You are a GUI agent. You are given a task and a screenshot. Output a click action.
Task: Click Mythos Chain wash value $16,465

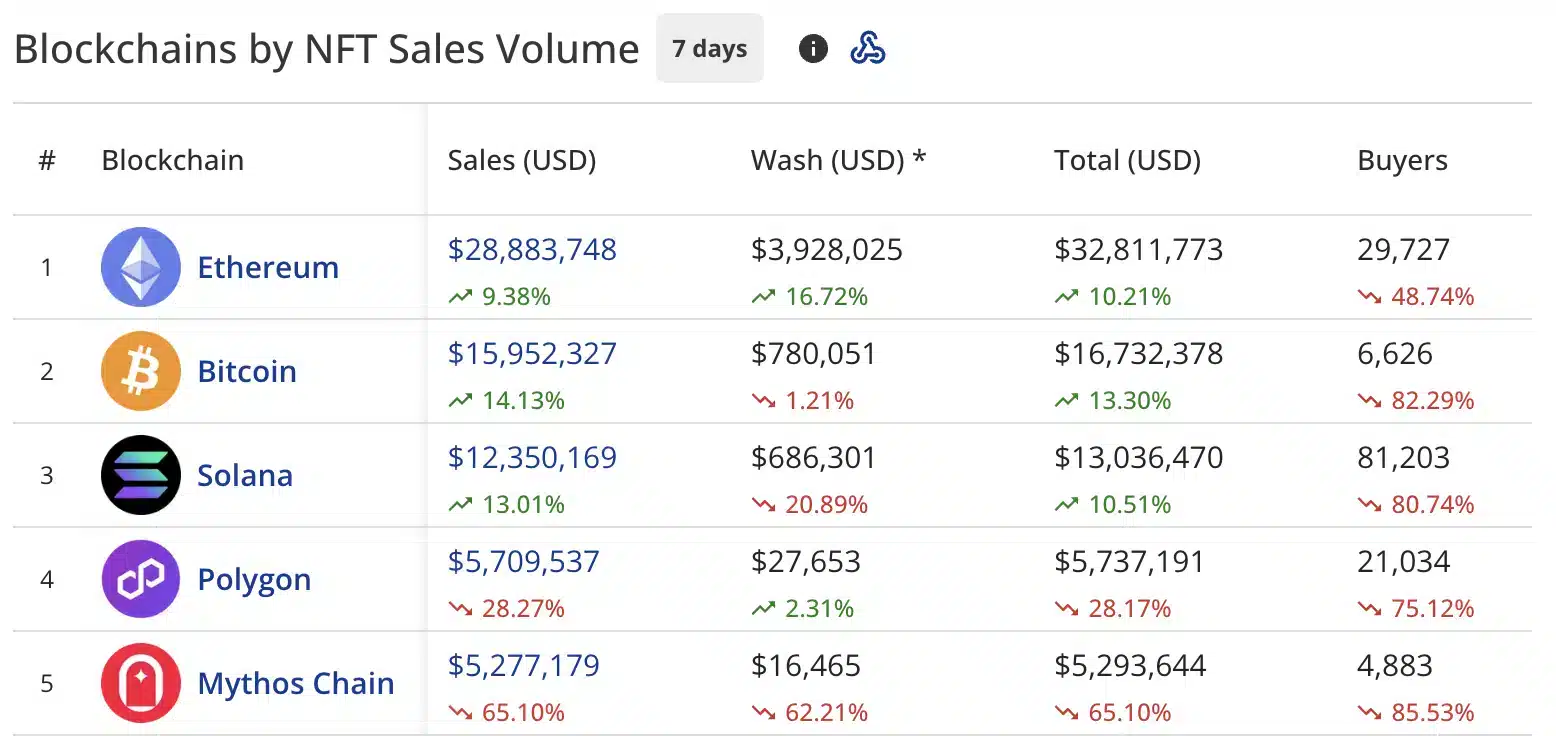(x=805, y=665)
